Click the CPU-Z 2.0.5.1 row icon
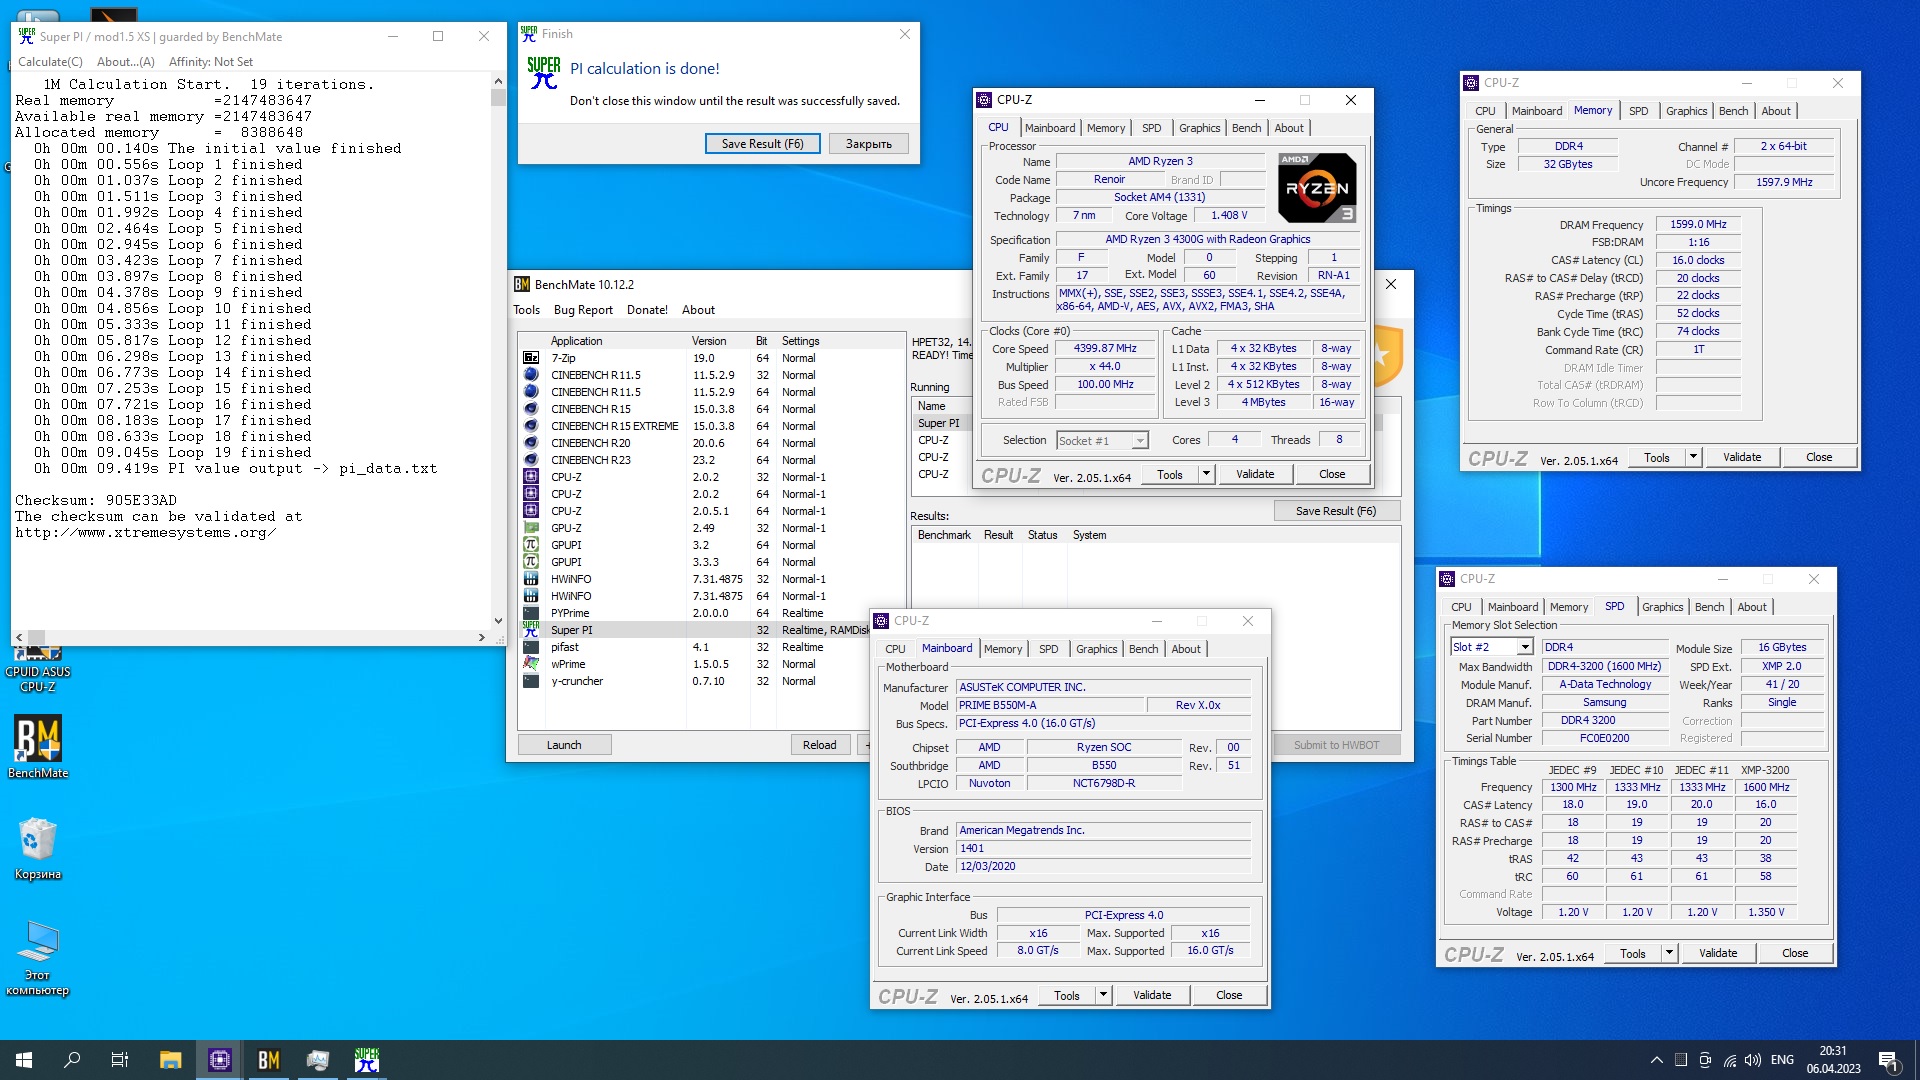The height and width of the screenshot is (1080, 1920). (531, 511)
